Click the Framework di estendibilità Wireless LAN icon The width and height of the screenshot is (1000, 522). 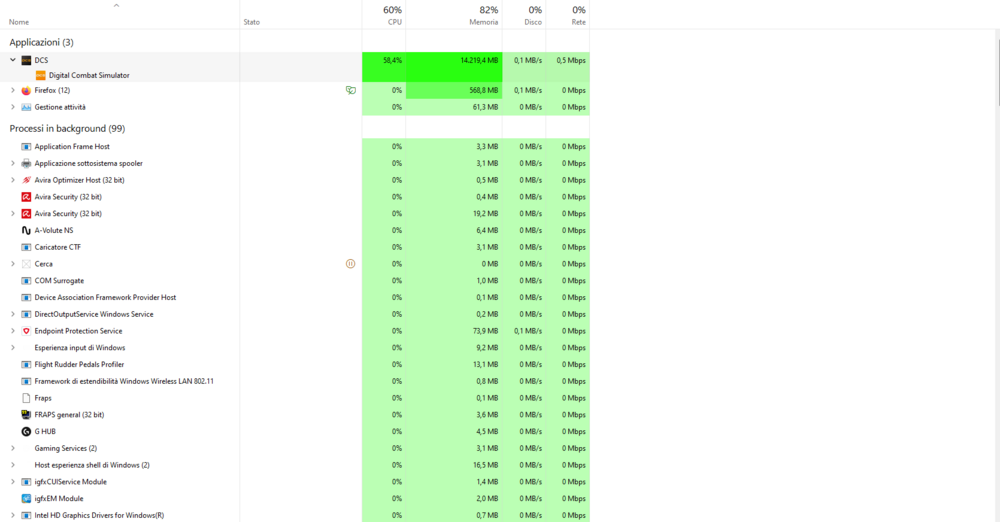coord(26,381)
